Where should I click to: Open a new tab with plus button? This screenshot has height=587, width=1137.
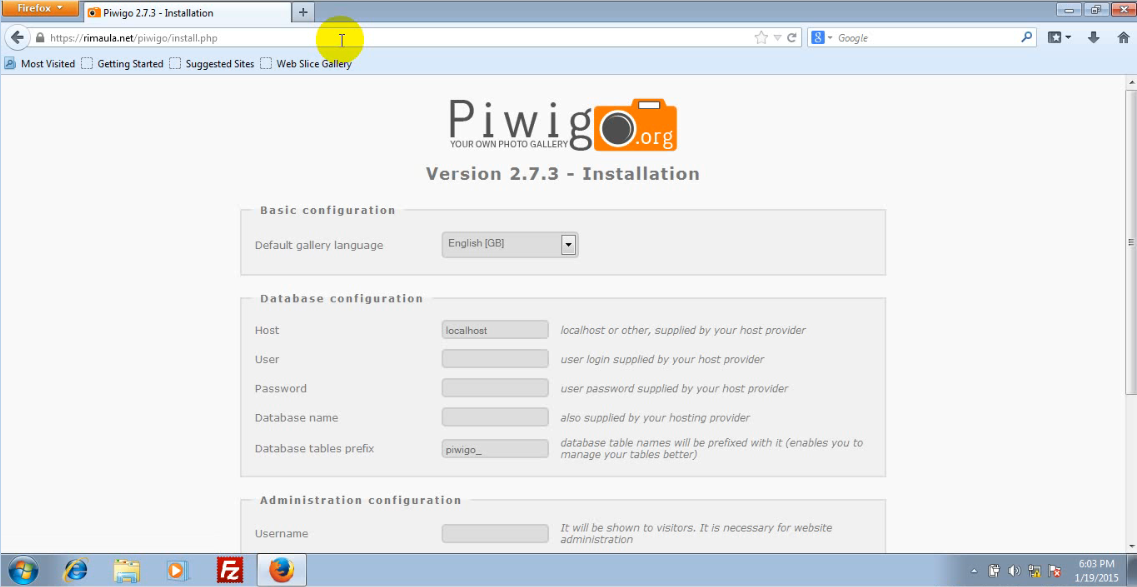point(303,12)
